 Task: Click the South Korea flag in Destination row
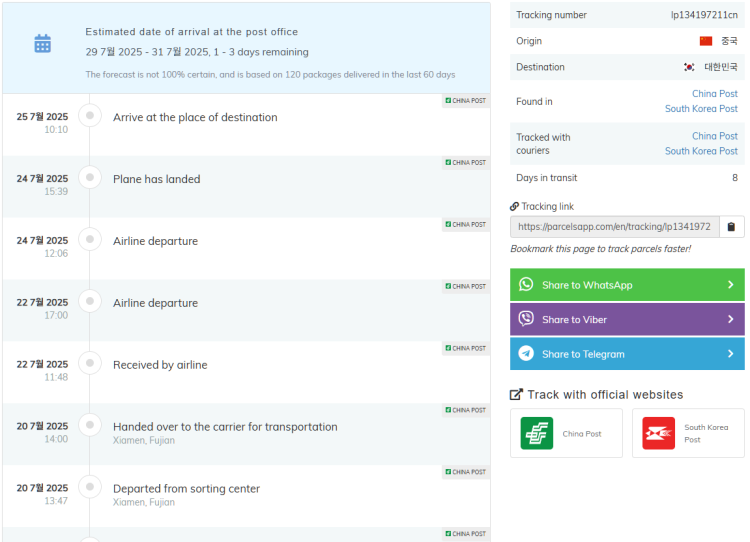[689, 67]
